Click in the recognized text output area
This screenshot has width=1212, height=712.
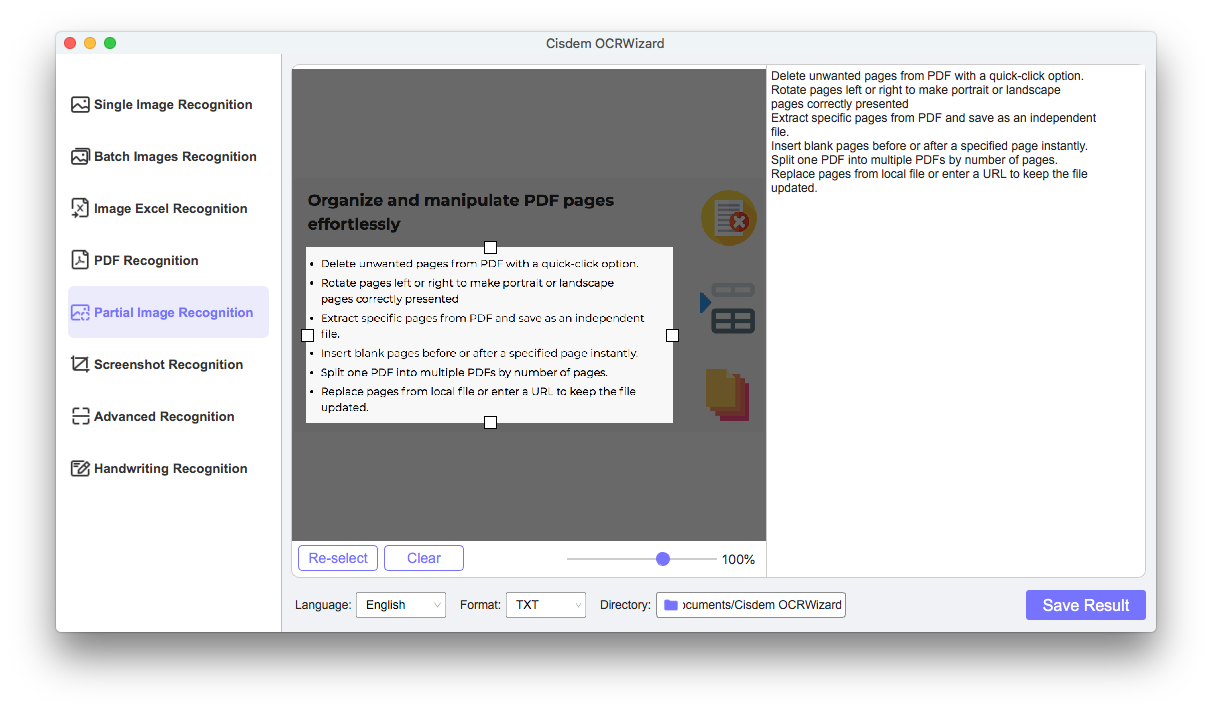point(955,380)
